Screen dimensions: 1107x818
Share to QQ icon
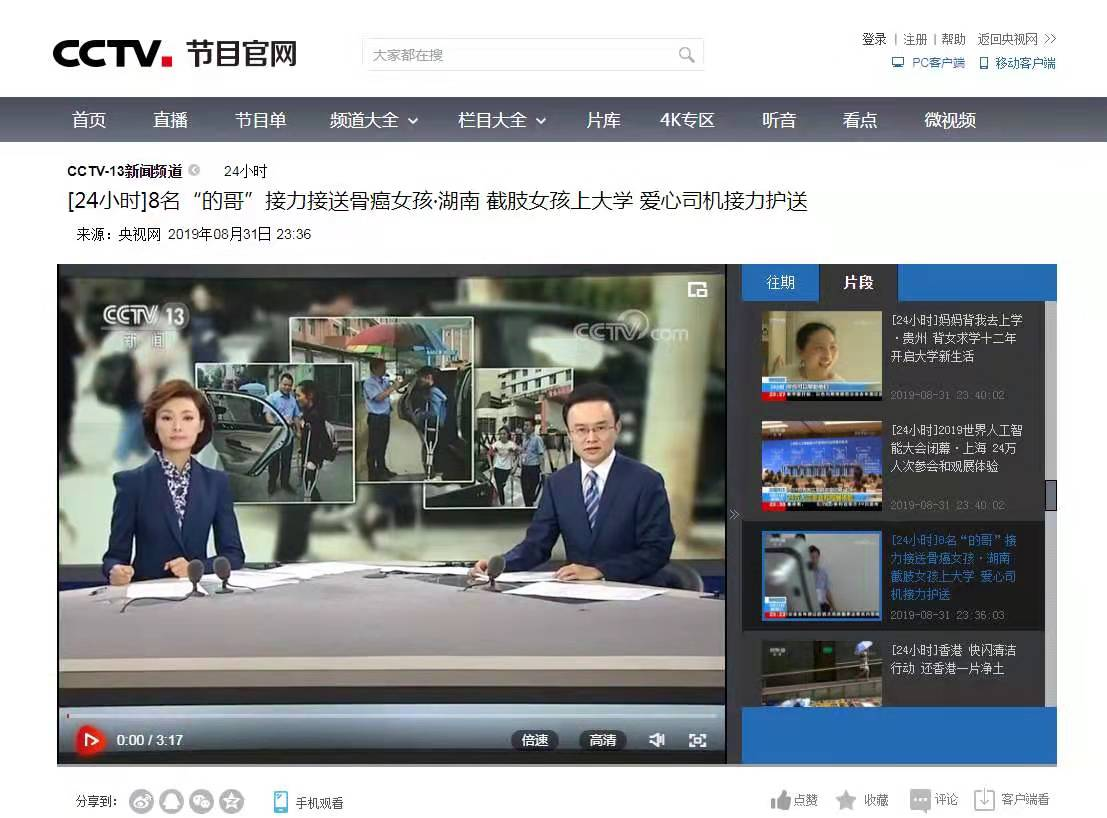click(172, 801)
